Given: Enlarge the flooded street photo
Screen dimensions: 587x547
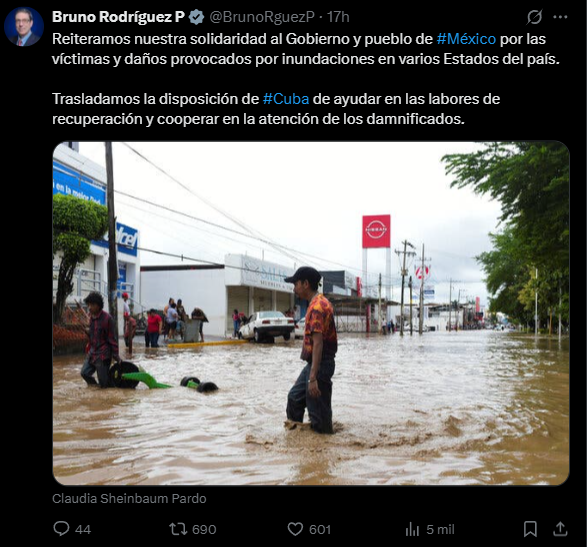Looking at the screenshot, I should [x=311, y=313].
